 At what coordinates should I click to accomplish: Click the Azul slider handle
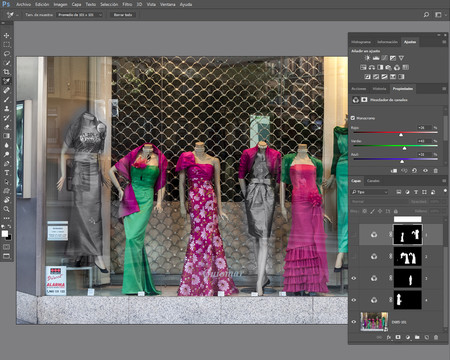[x=402, y=161]
